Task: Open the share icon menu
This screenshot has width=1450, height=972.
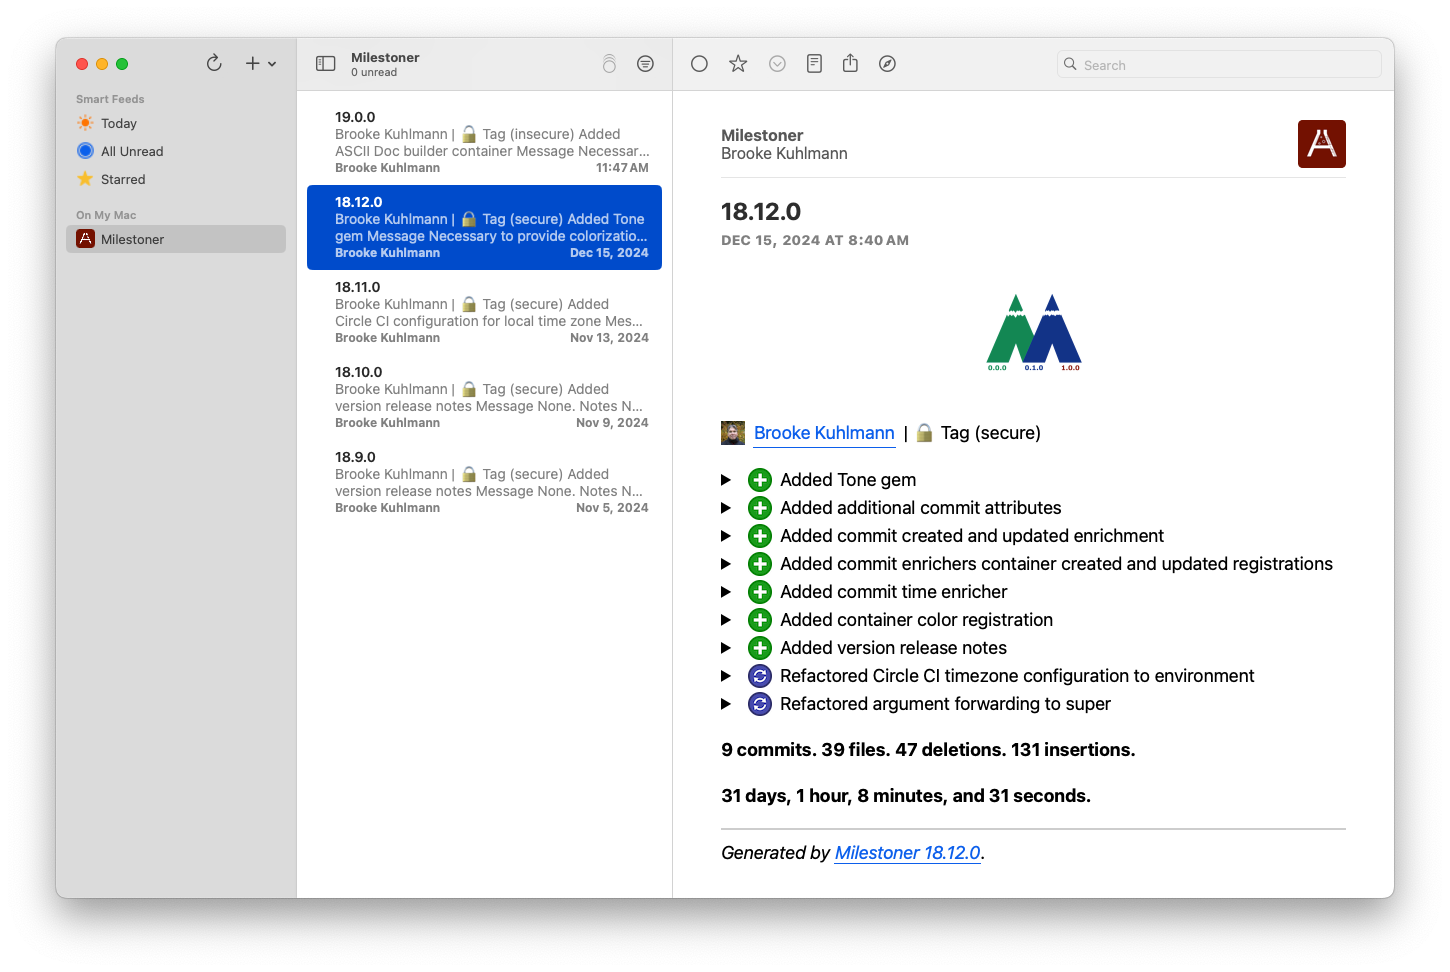Action: click(x=850, y=63)
